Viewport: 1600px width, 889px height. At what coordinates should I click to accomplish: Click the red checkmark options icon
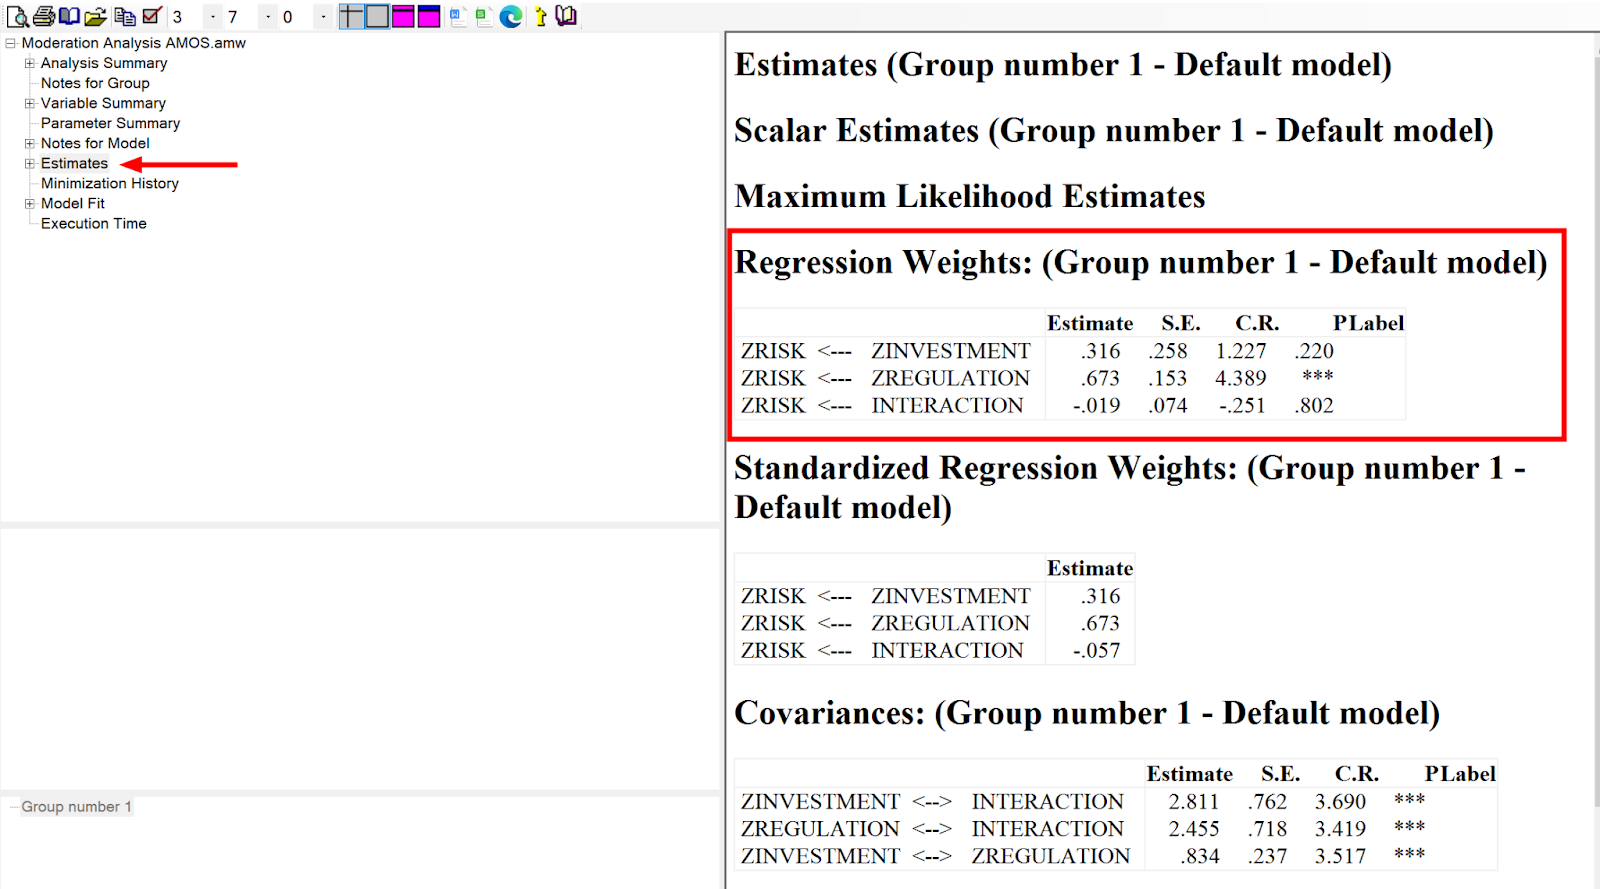pyautogui.click(x=152, y=16)
